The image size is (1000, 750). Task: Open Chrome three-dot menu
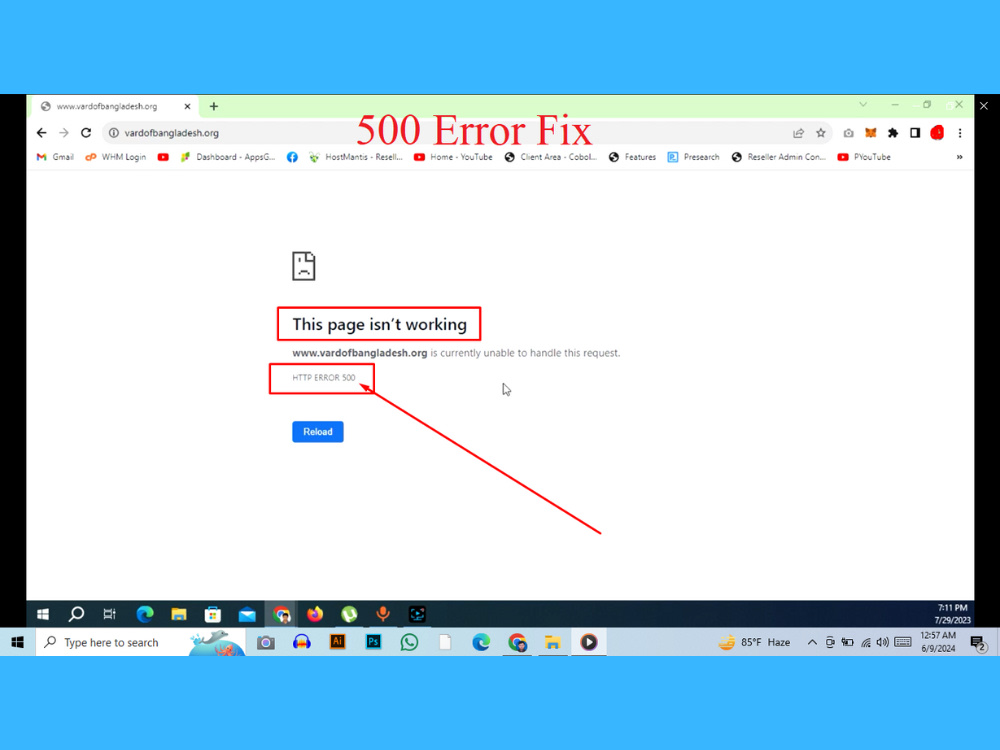pyautogui.click(x=960, y=133)
